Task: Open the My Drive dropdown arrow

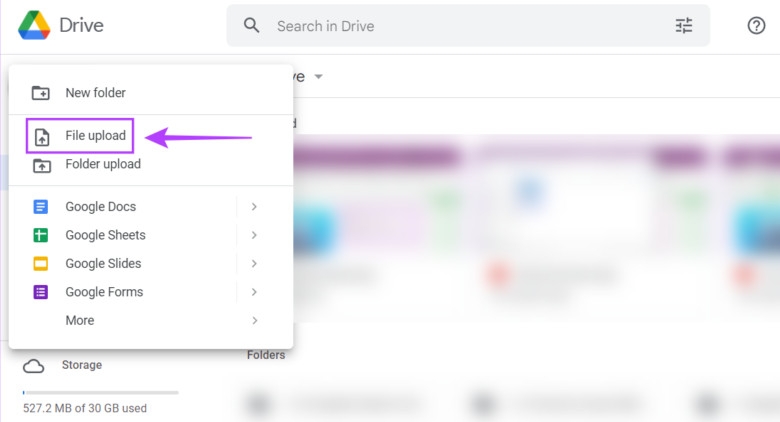Action: click(x=318, y=77)
